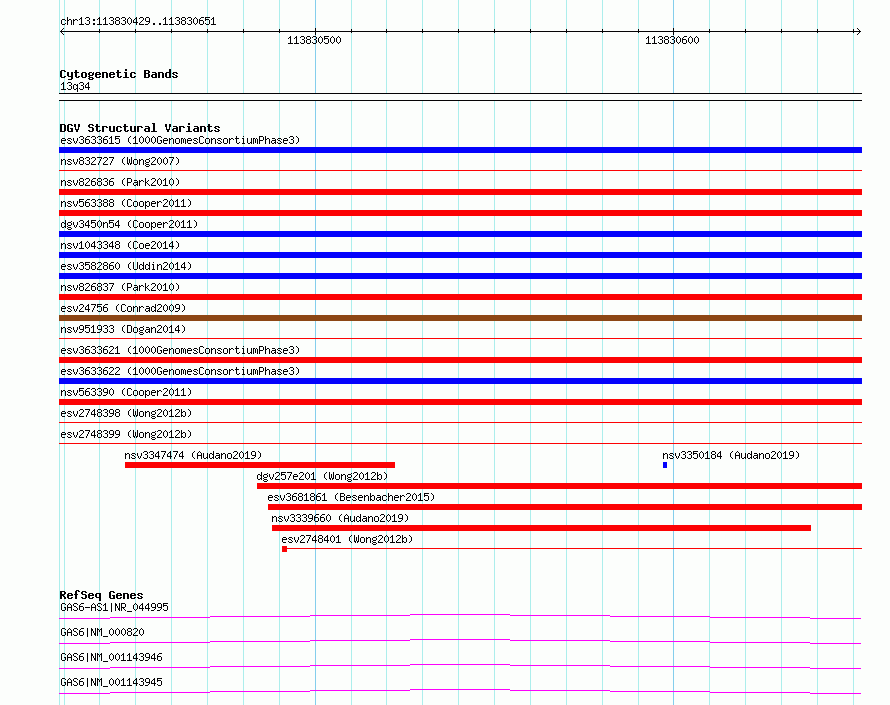Open variant nsv563388 (Cooper2011)

coord(126,203)
